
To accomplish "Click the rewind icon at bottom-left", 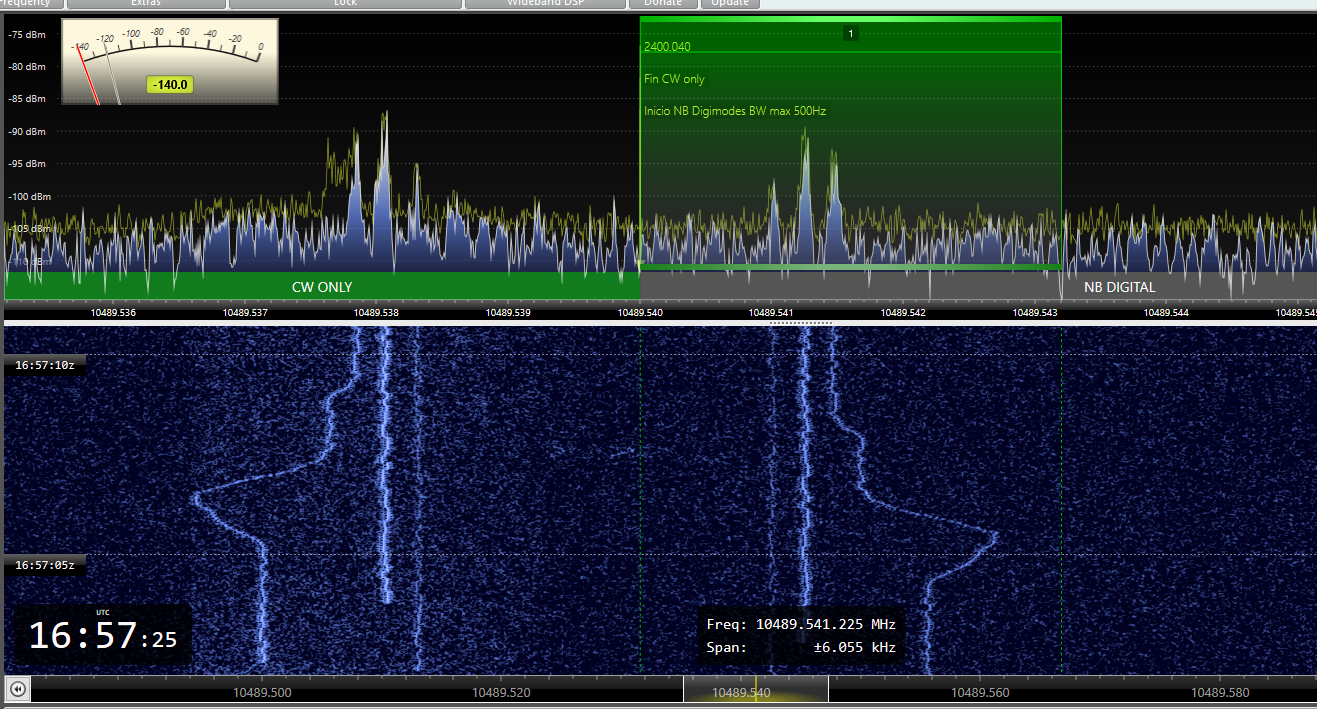I will 17,690.
